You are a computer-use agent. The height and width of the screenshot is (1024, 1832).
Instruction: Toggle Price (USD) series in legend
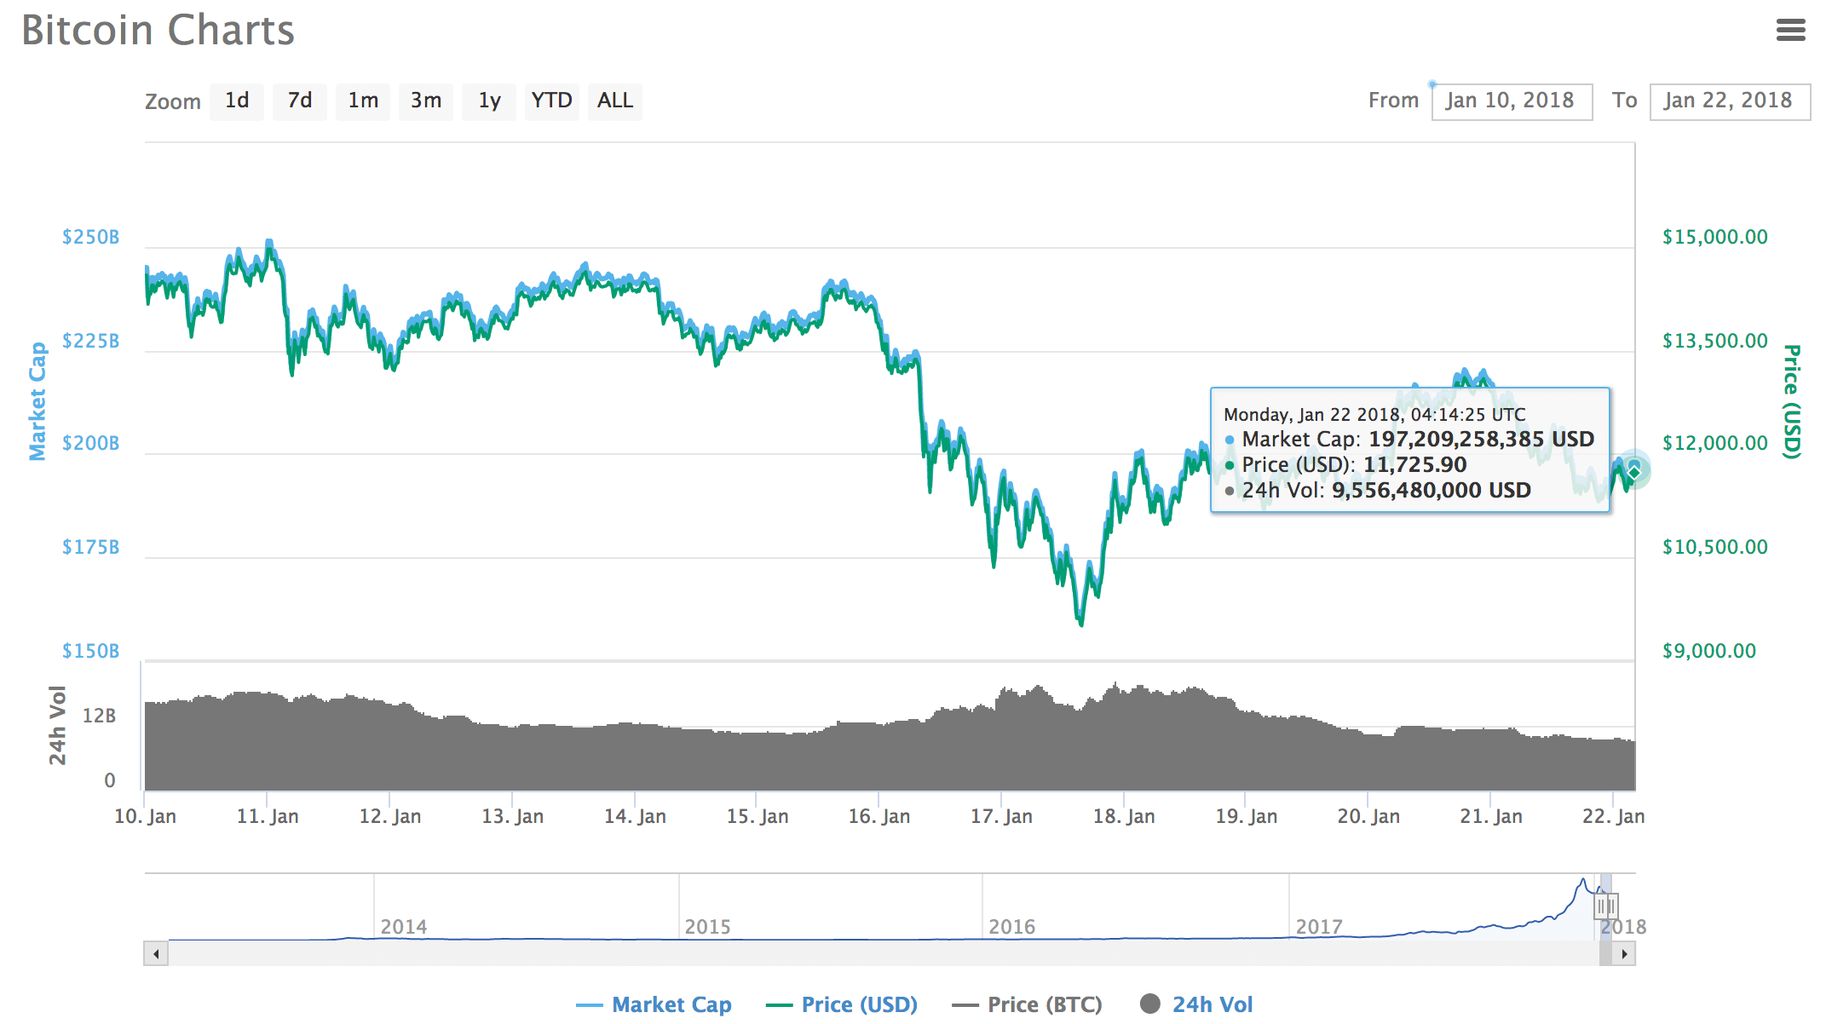click(842, 1004)
